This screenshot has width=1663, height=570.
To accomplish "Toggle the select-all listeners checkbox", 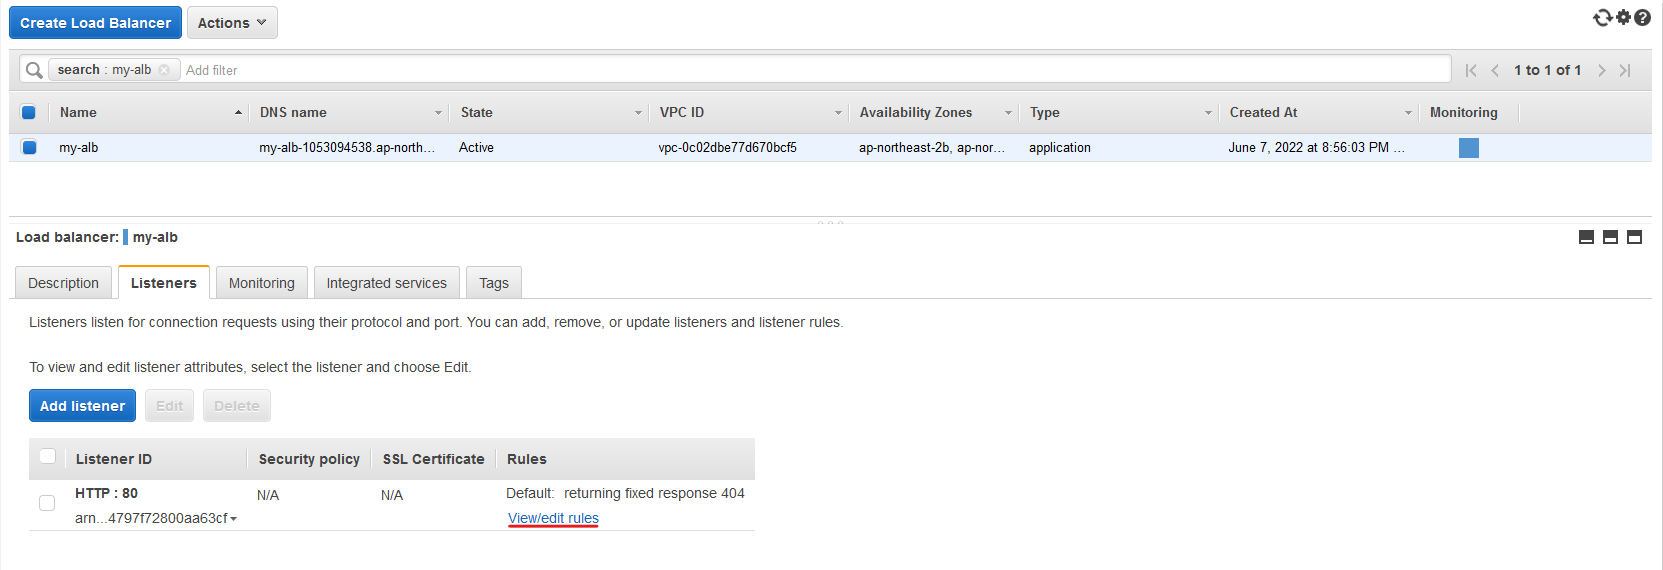I will coord(47,457).
